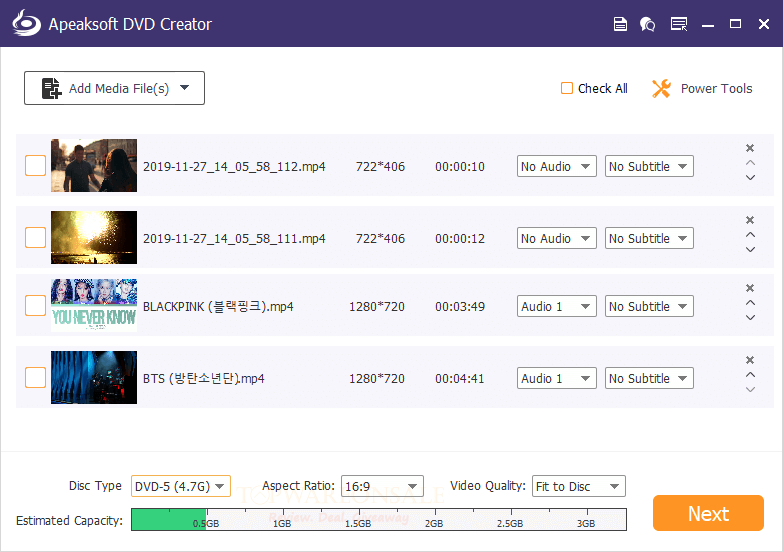The height and width of the screenshot is (552, 783).
Task: Click Add Media File(s) button text
Action: (119, 88)
